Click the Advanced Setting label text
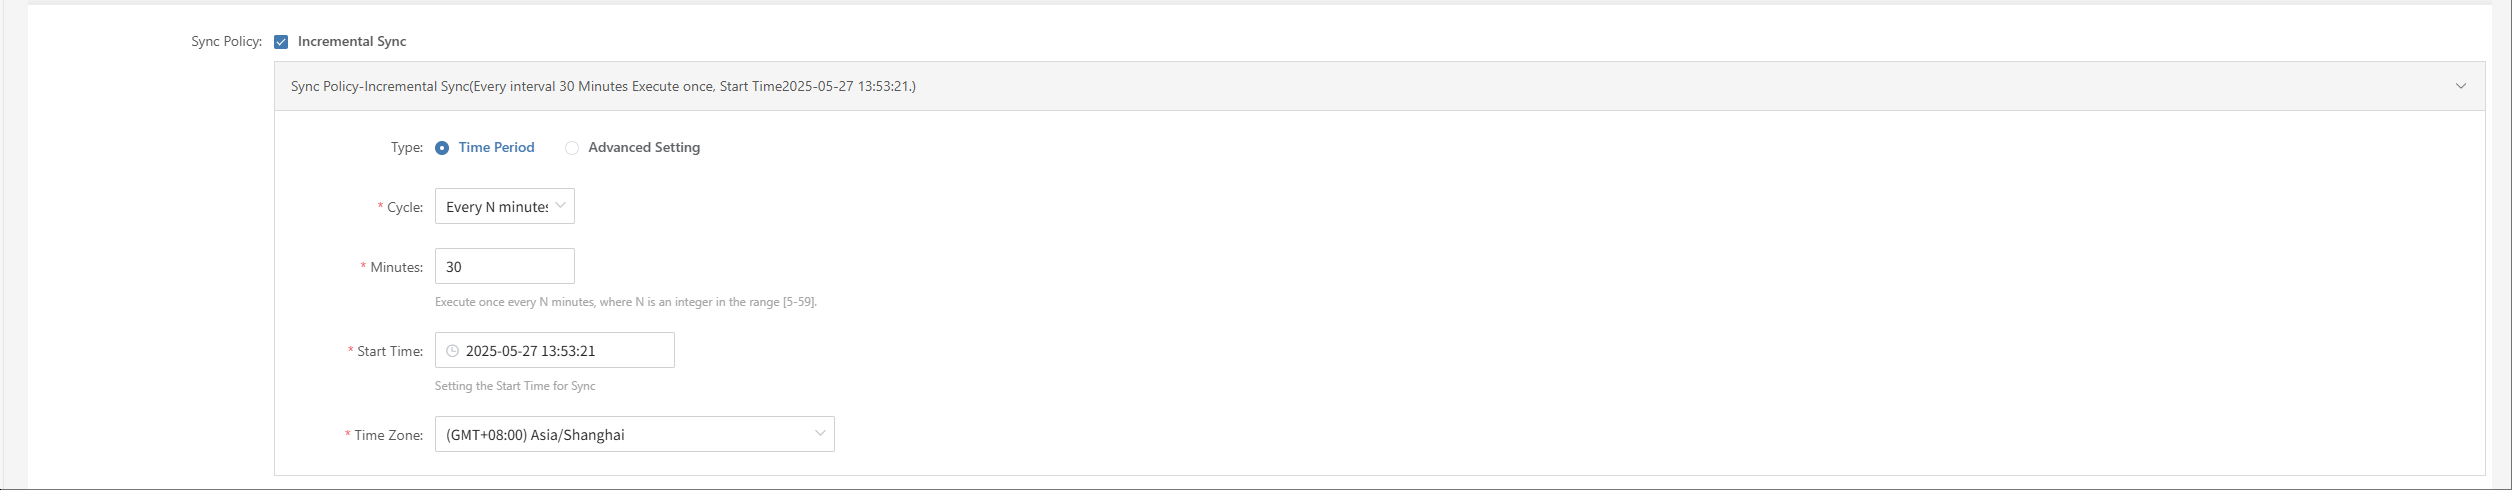This screenshot has width=2512, height=490. [644, 148]
